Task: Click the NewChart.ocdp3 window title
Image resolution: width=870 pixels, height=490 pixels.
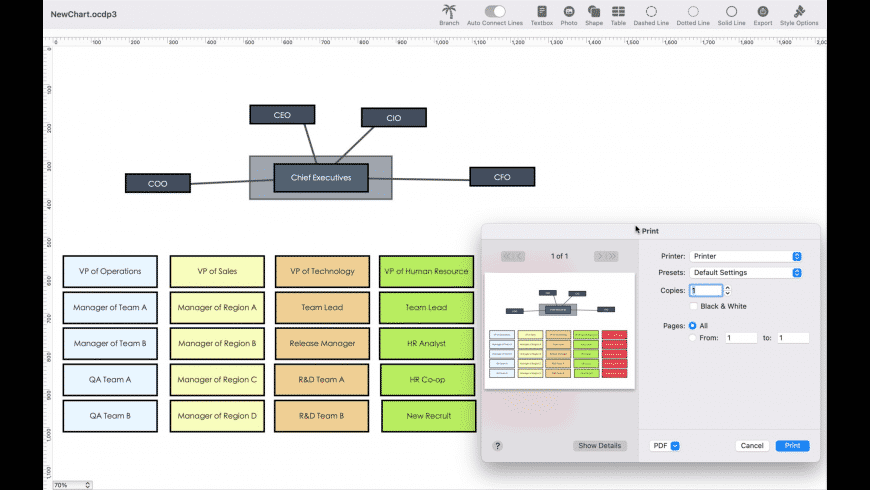Action: click(x=84, y=14)
